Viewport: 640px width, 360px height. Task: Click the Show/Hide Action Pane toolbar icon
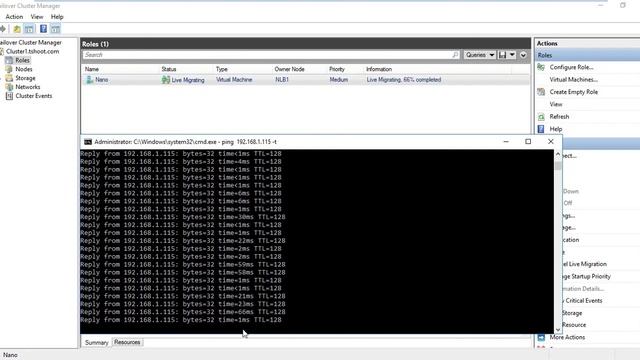56,29
